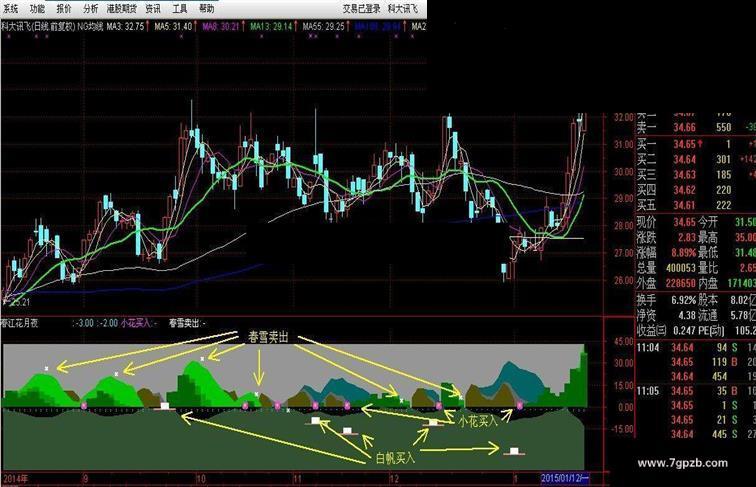Click the -15.00 indicator axis label
Image resolution: width=756 pixels, height=487 pixels.
click(x=622, y=429)
